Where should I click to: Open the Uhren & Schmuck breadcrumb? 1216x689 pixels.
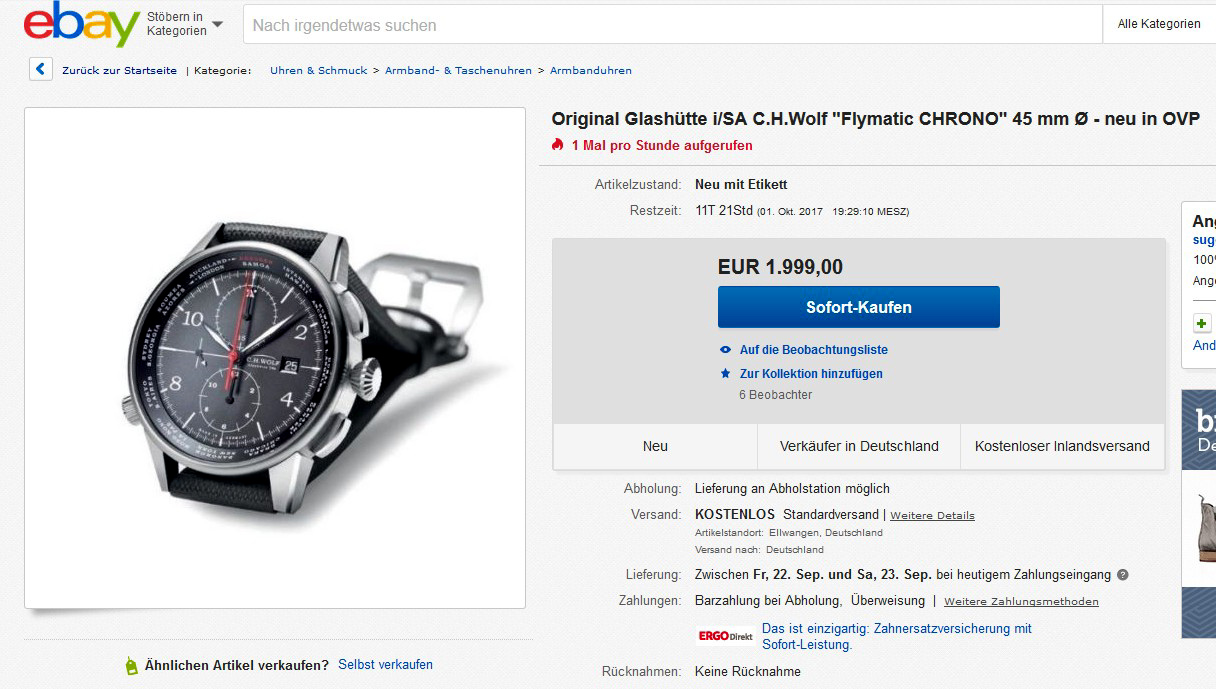point(318,71)
